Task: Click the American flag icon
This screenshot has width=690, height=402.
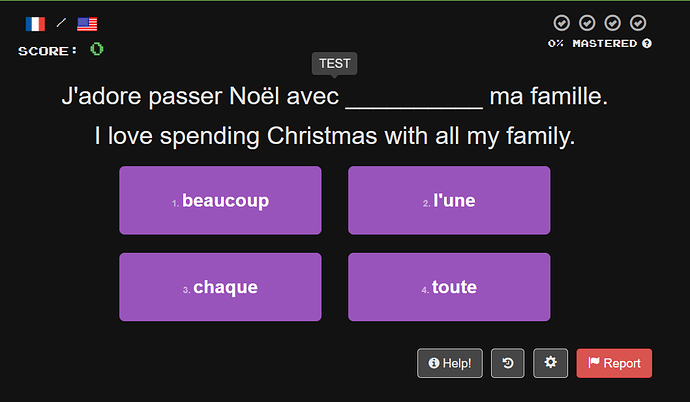Action: [87, 24]
